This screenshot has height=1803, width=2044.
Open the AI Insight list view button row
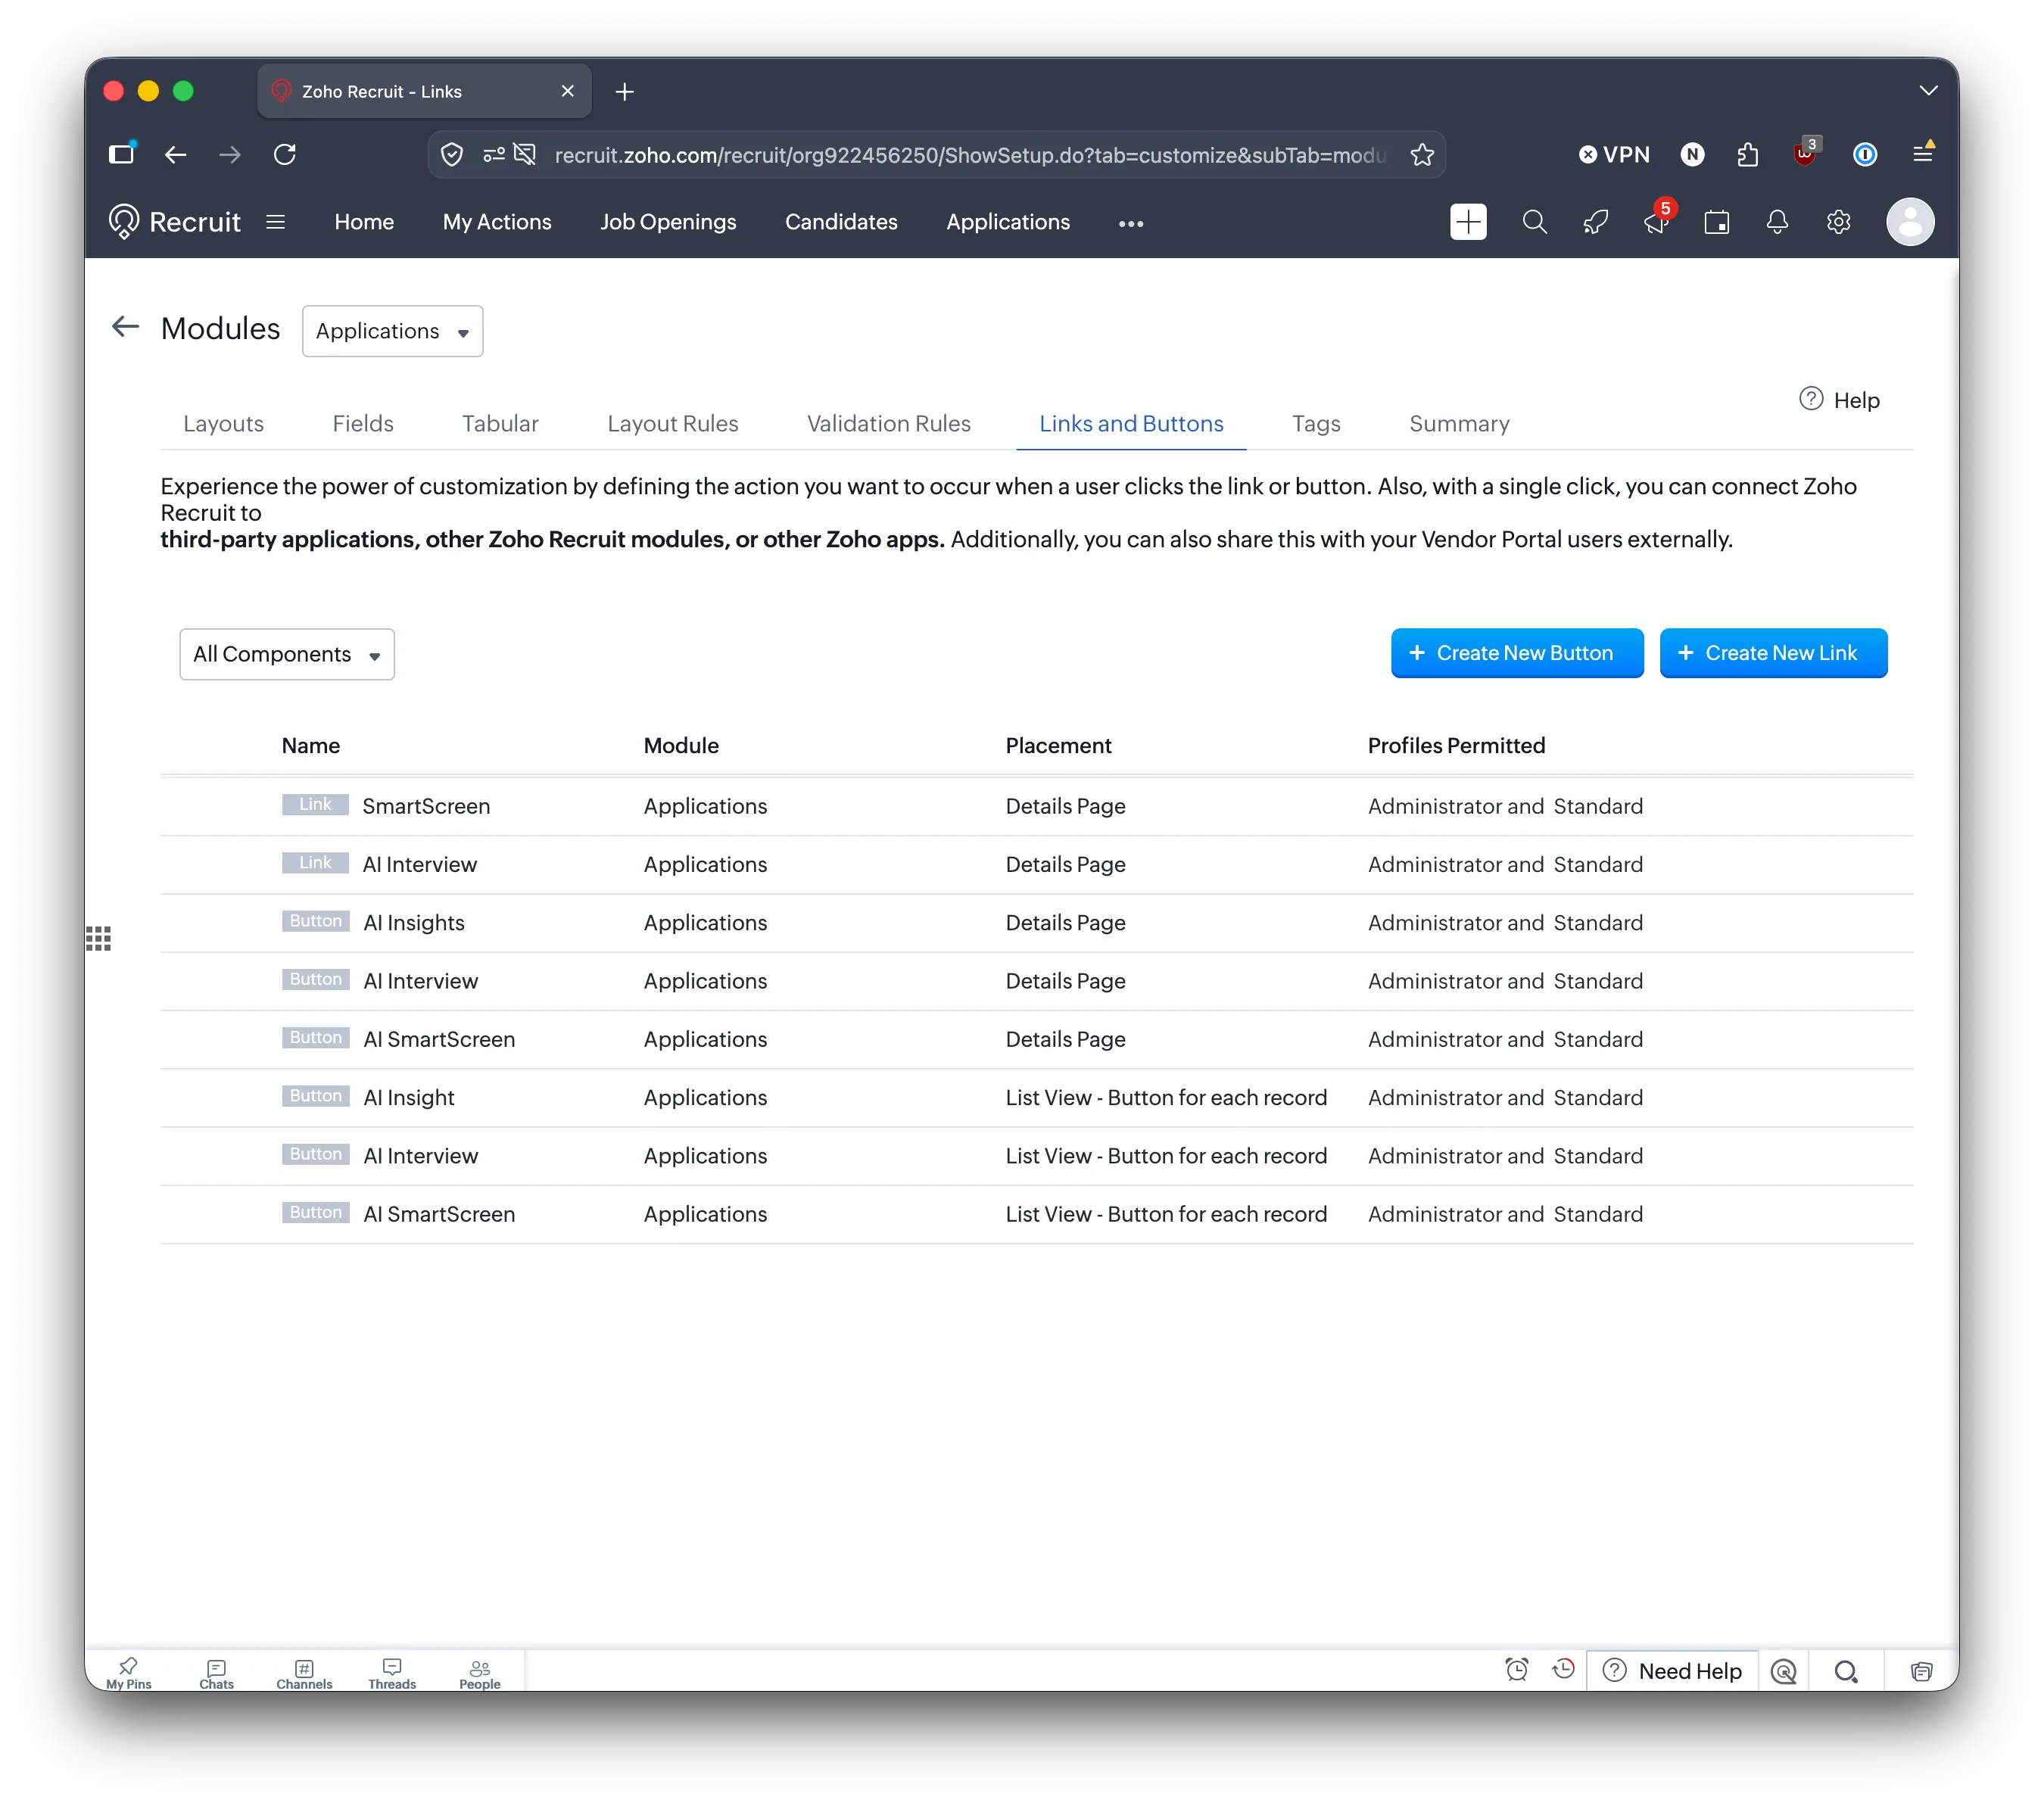click(x=1036, y=1098)
